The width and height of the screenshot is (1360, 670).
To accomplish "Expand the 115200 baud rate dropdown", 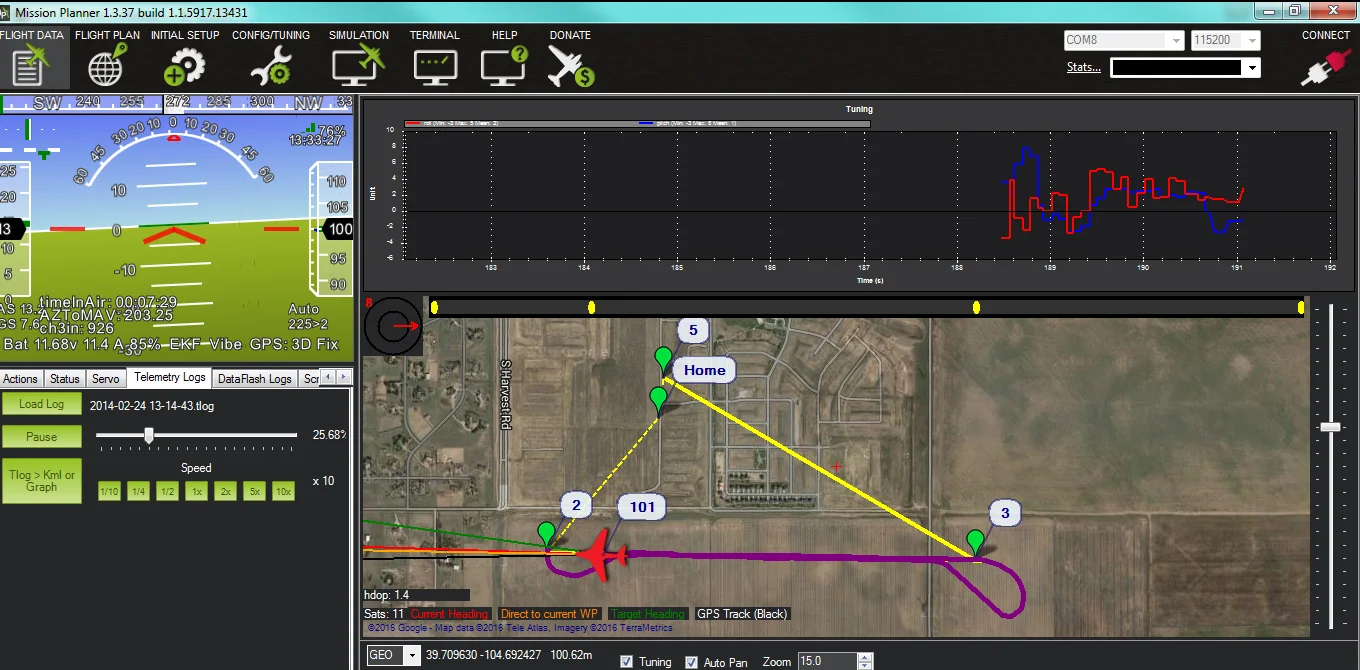I will click(1225, 41).
